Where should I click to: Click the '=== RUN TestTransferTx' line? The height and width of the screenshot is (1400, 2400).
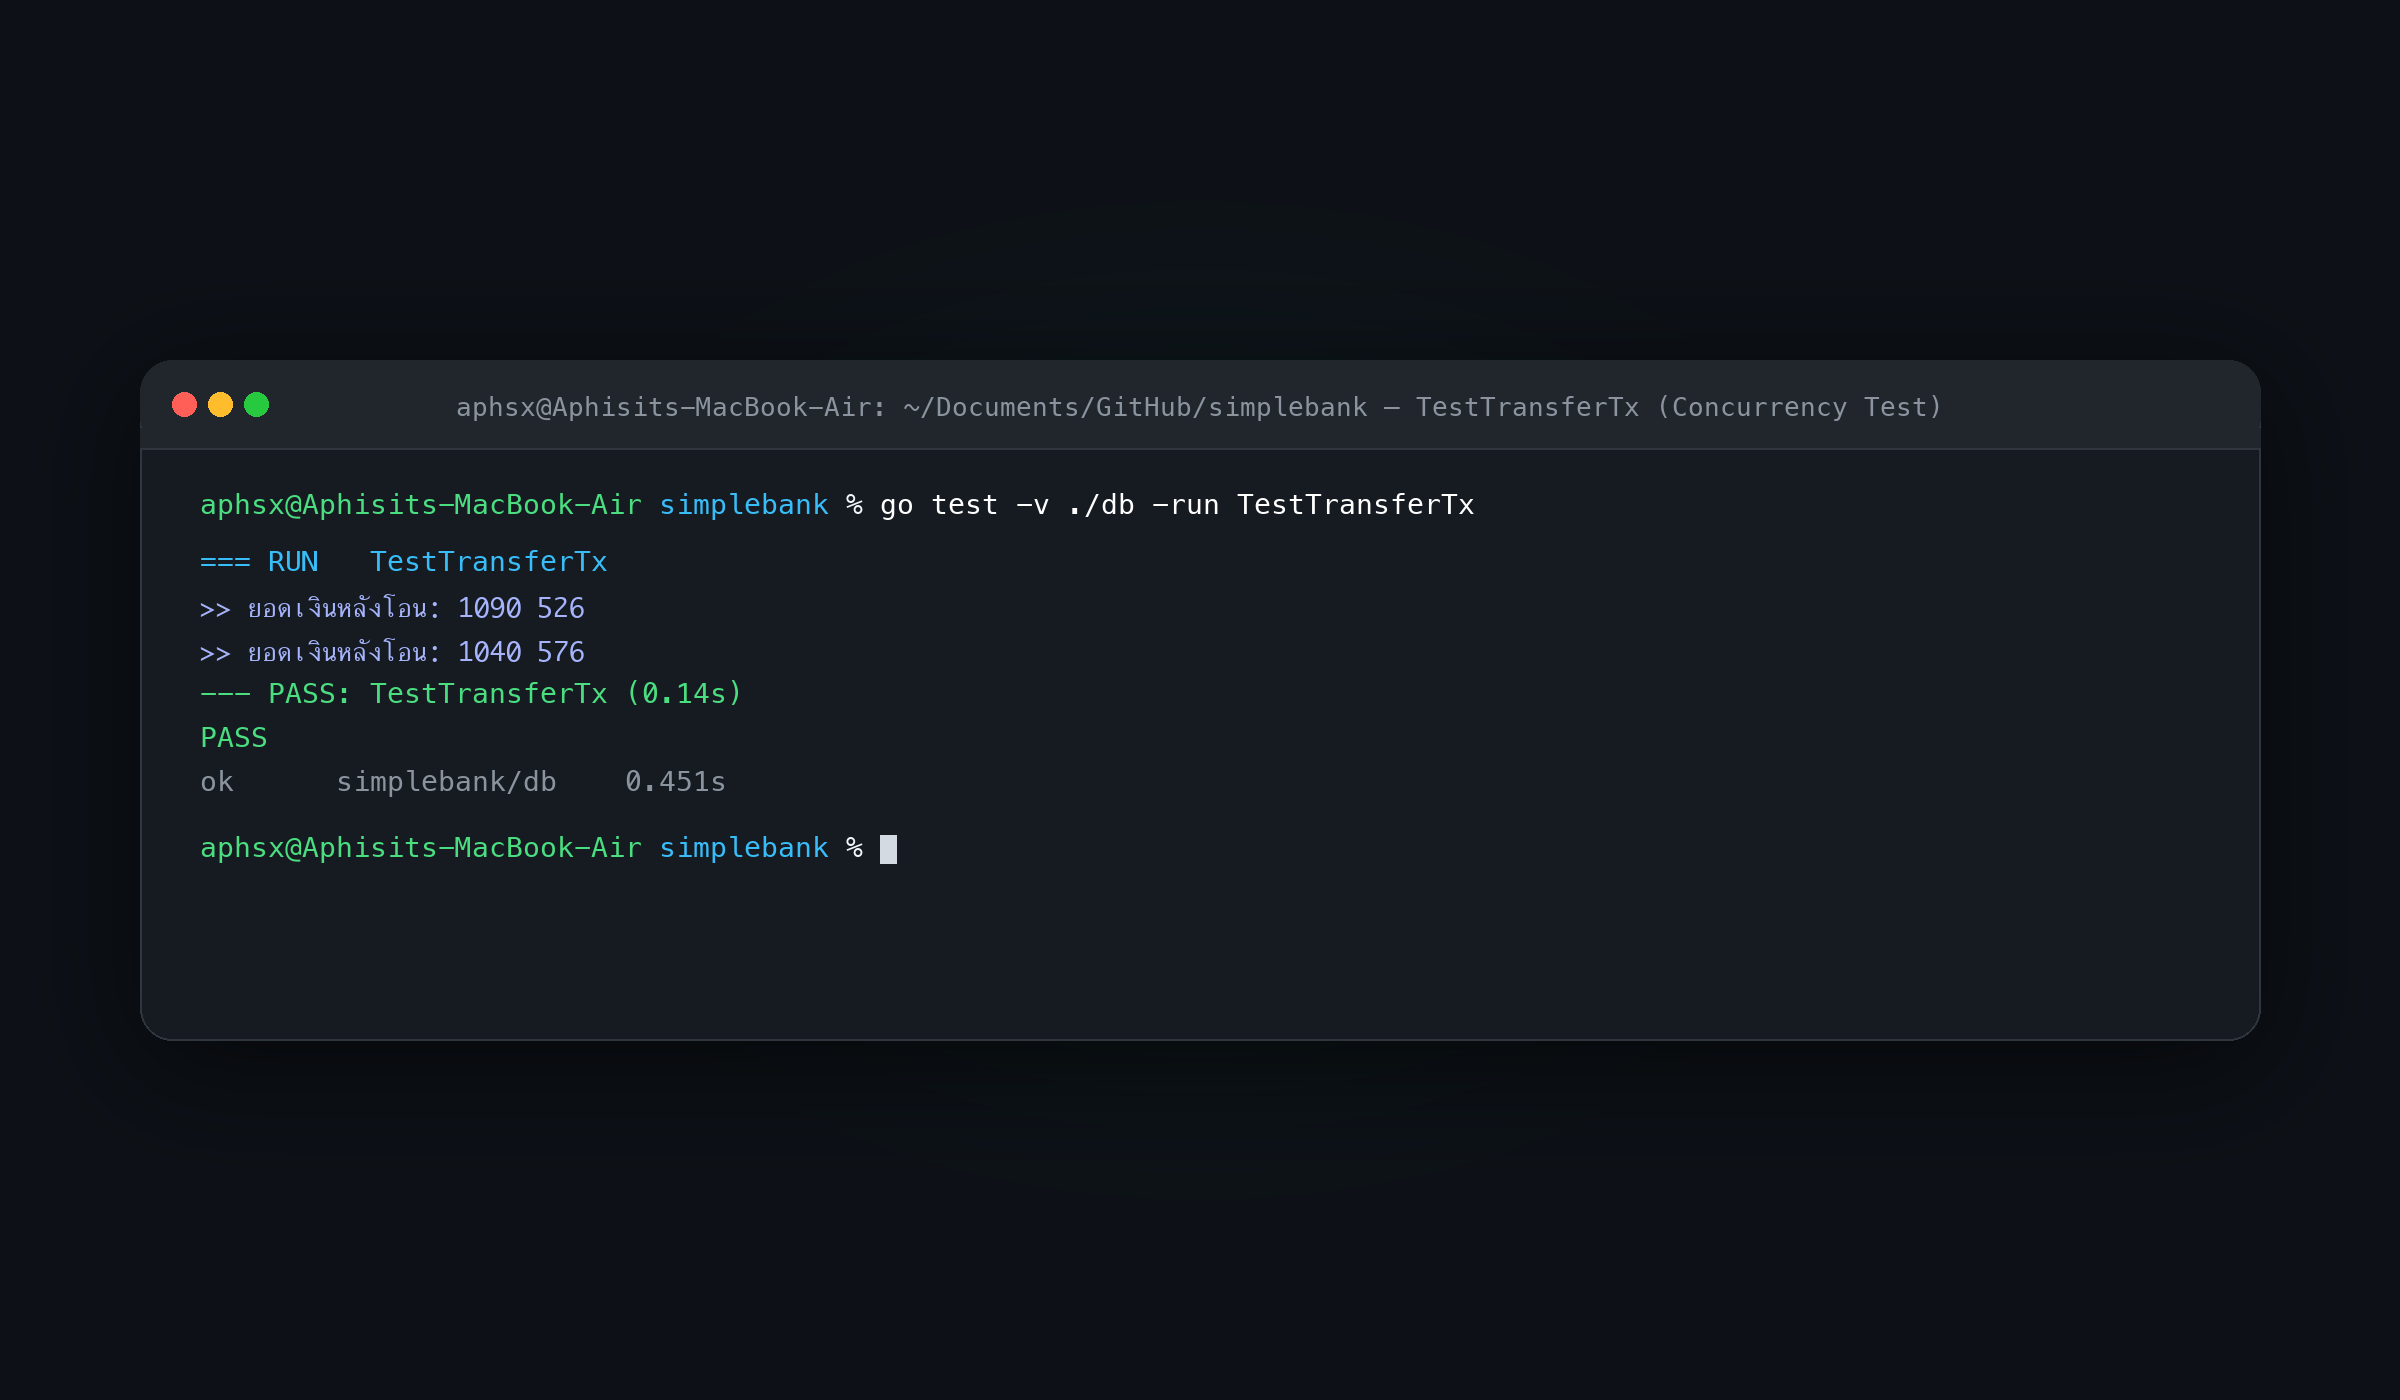(404, 562)
